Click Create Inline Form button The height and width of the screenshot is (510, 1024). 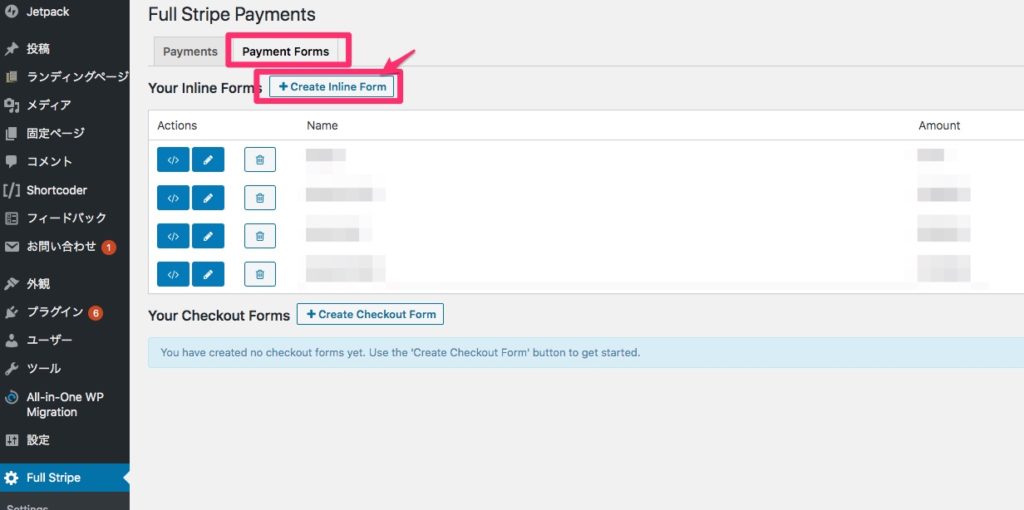[x=332, y=86]
